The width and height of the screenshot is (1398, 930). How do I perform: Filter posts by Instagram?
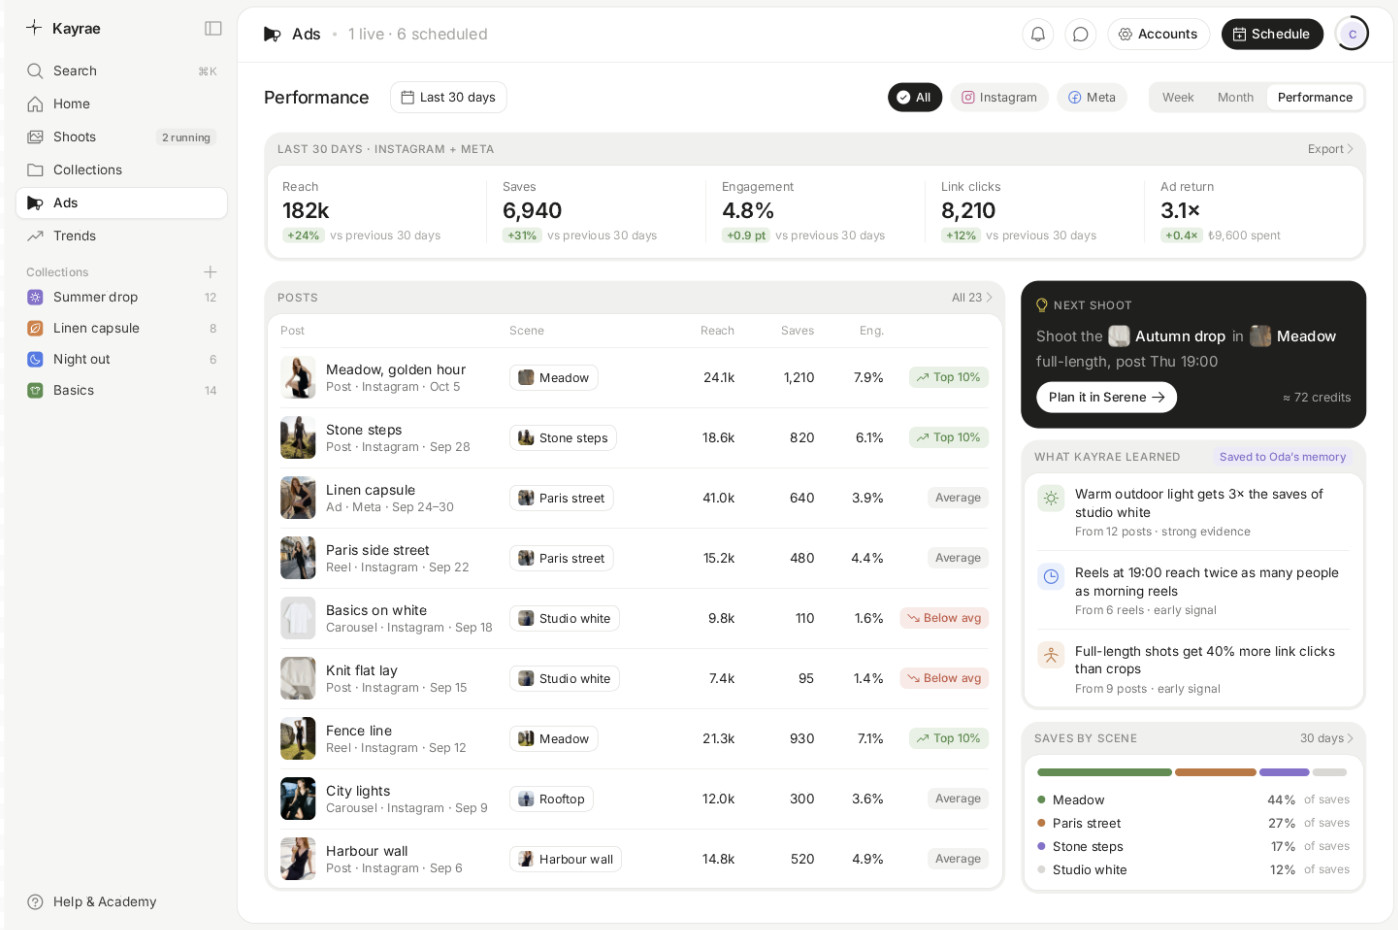[x=999, y=97]
